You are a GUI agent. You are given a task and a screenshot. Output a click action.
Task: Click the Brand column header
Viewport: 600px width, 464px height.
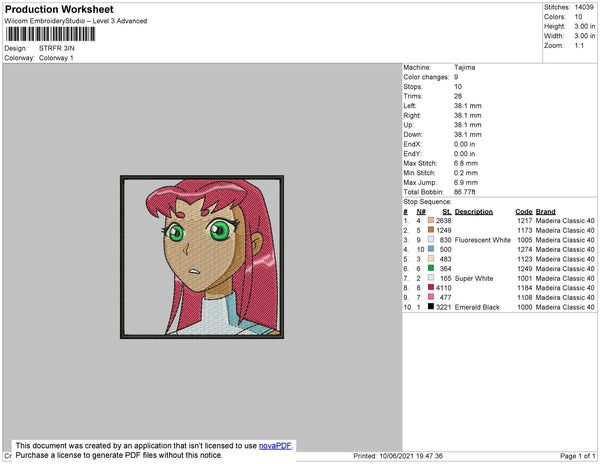click(545, 212)
